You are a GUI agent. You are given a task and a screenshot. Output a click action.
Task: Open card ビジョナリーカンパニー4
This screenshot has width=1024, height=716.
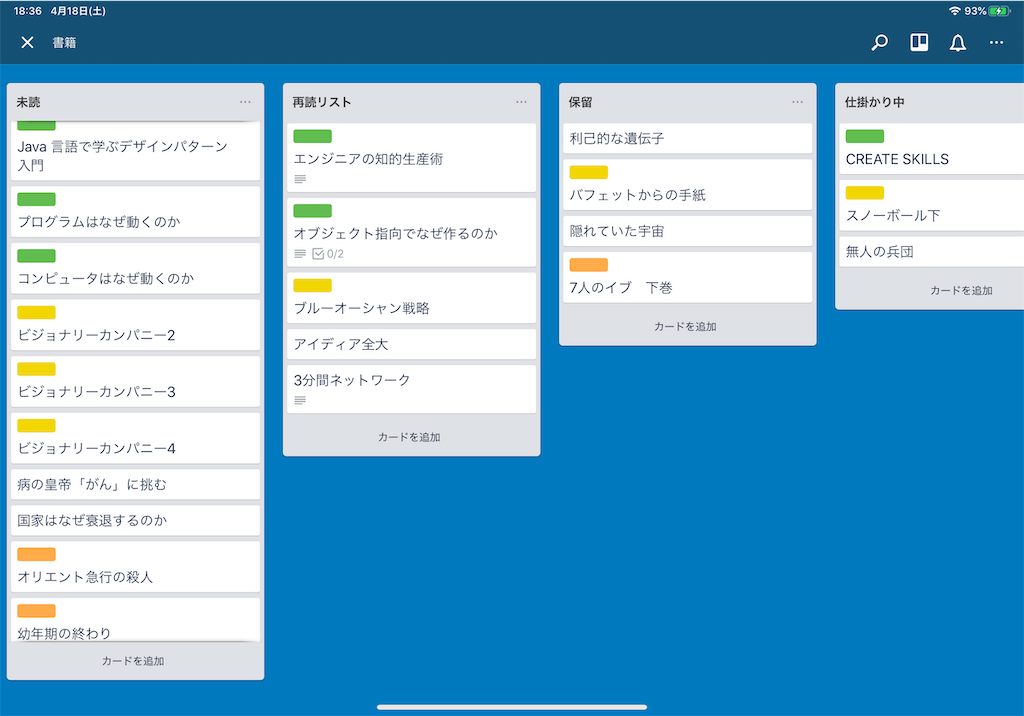pyautogui.click(x=135, y=438)
